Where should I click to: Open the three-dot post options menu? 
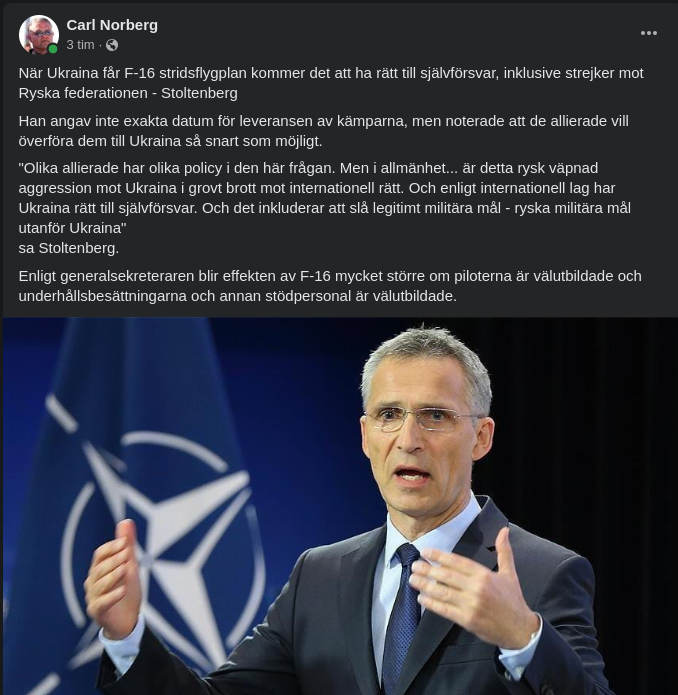point(648,33)
